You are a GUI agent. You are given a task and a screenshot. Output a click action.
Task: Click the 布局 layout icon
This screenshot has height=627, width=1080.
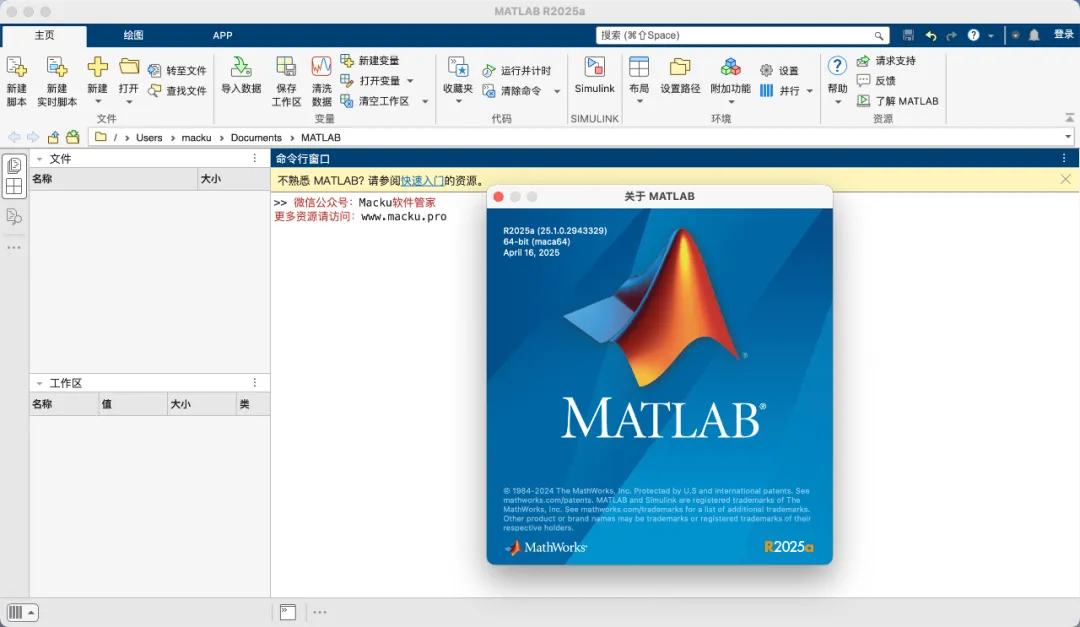(639, 67)
